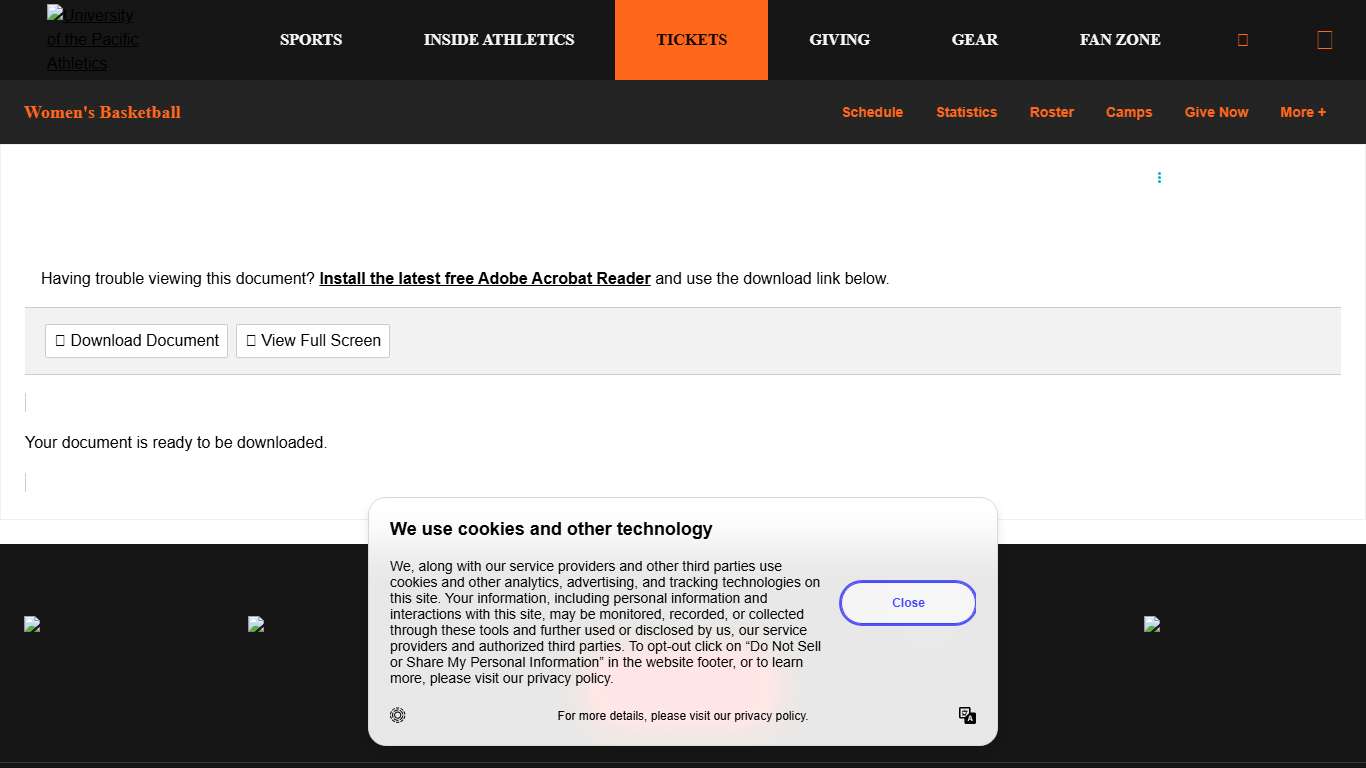Click the rightmost footer sponsor image
The image size is (1366, 768).
click(x=1152, y=624)
